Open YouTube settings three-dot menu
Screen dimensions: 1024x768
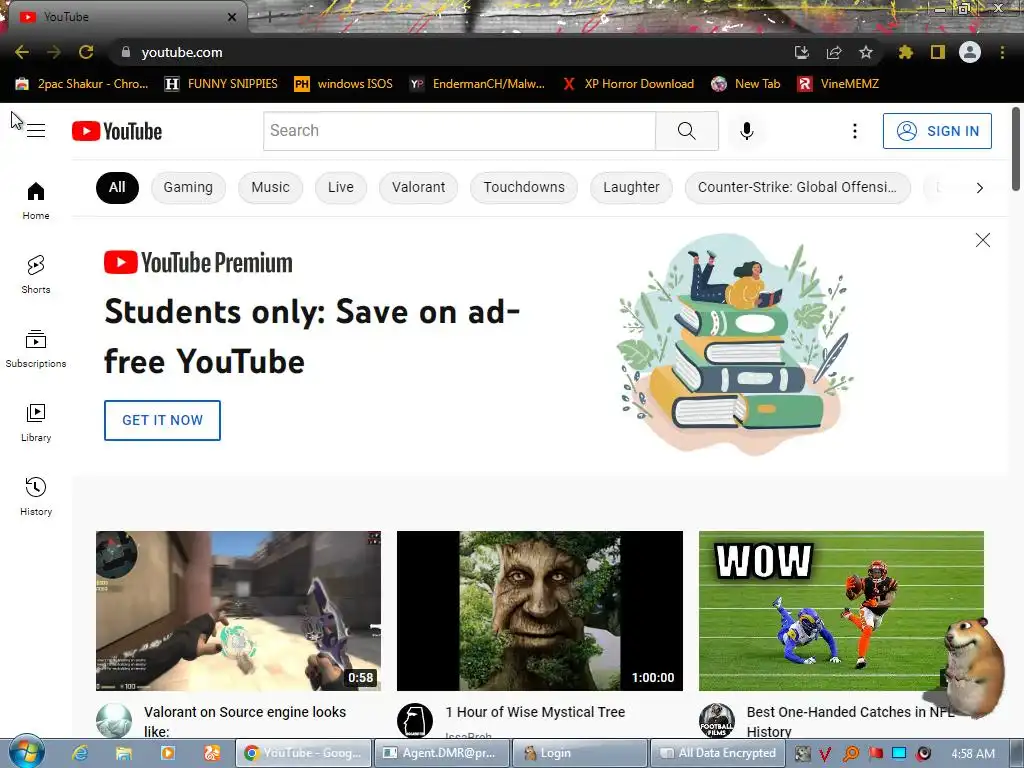854,131
